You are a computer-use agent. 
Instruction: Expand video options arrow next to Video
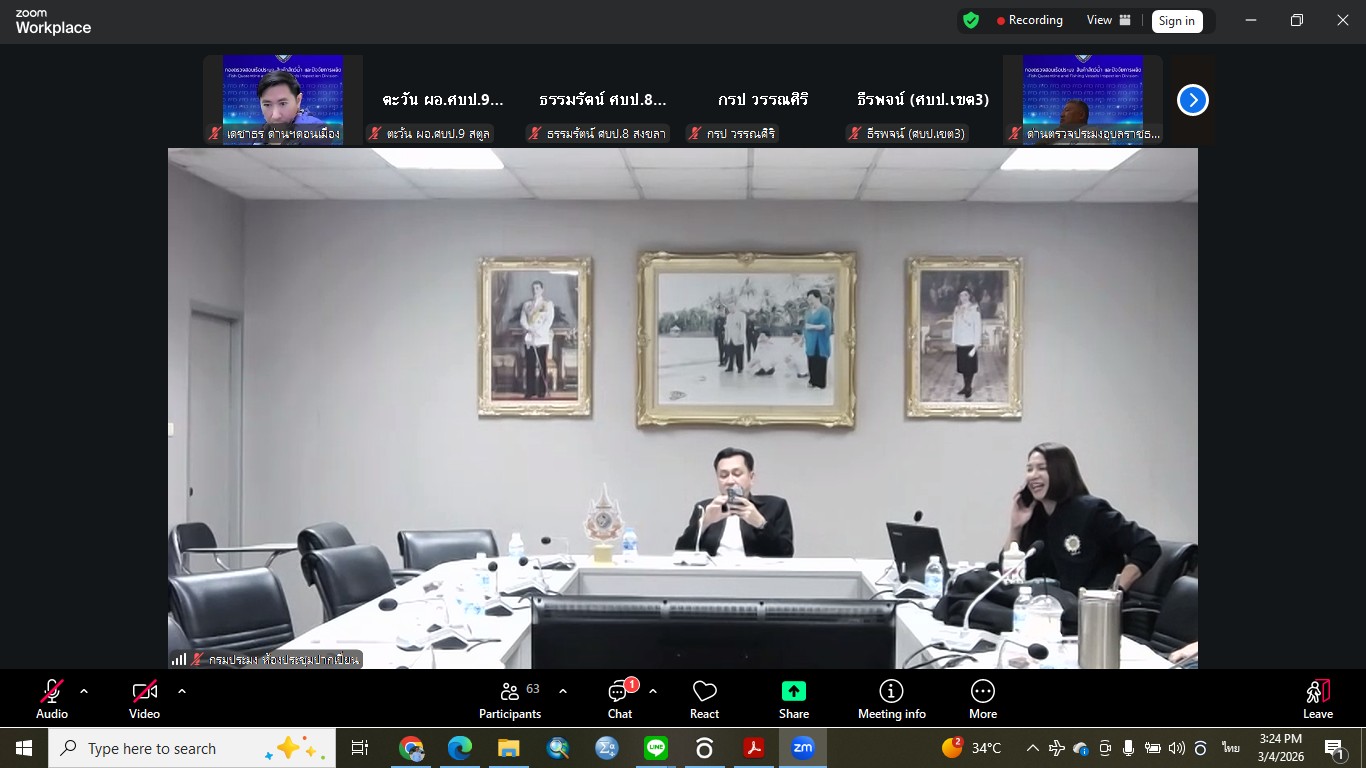[181, 691]
